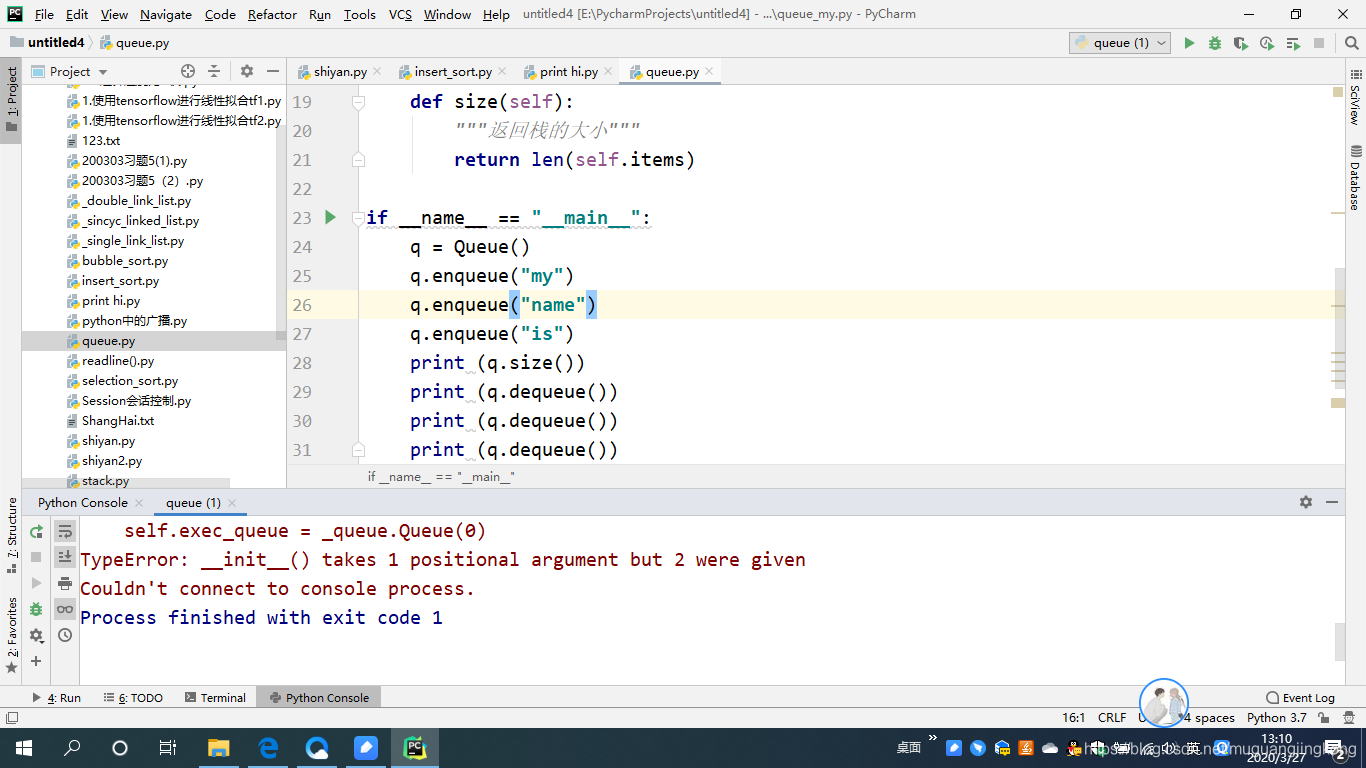Hide the Project tool window
1366x768 pixels.
click(273, 71)
